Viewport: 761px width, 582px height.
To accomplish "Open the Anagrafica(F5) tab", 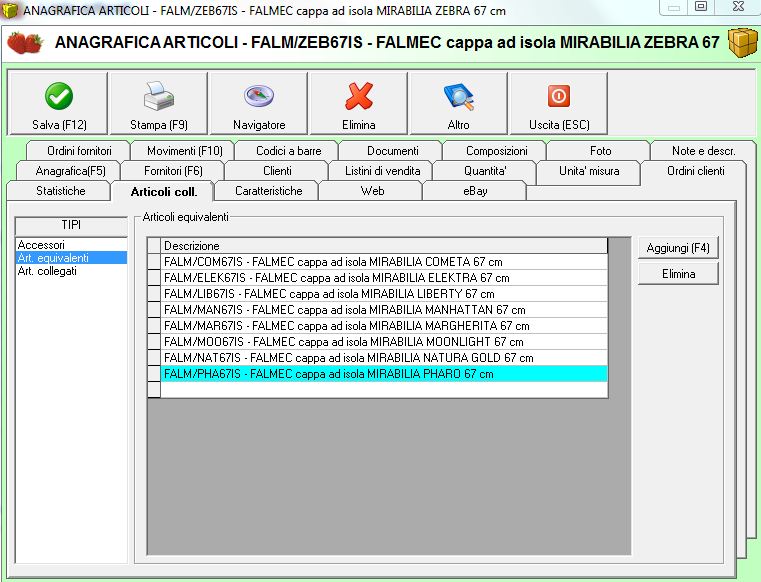I will tap(70, 171).
